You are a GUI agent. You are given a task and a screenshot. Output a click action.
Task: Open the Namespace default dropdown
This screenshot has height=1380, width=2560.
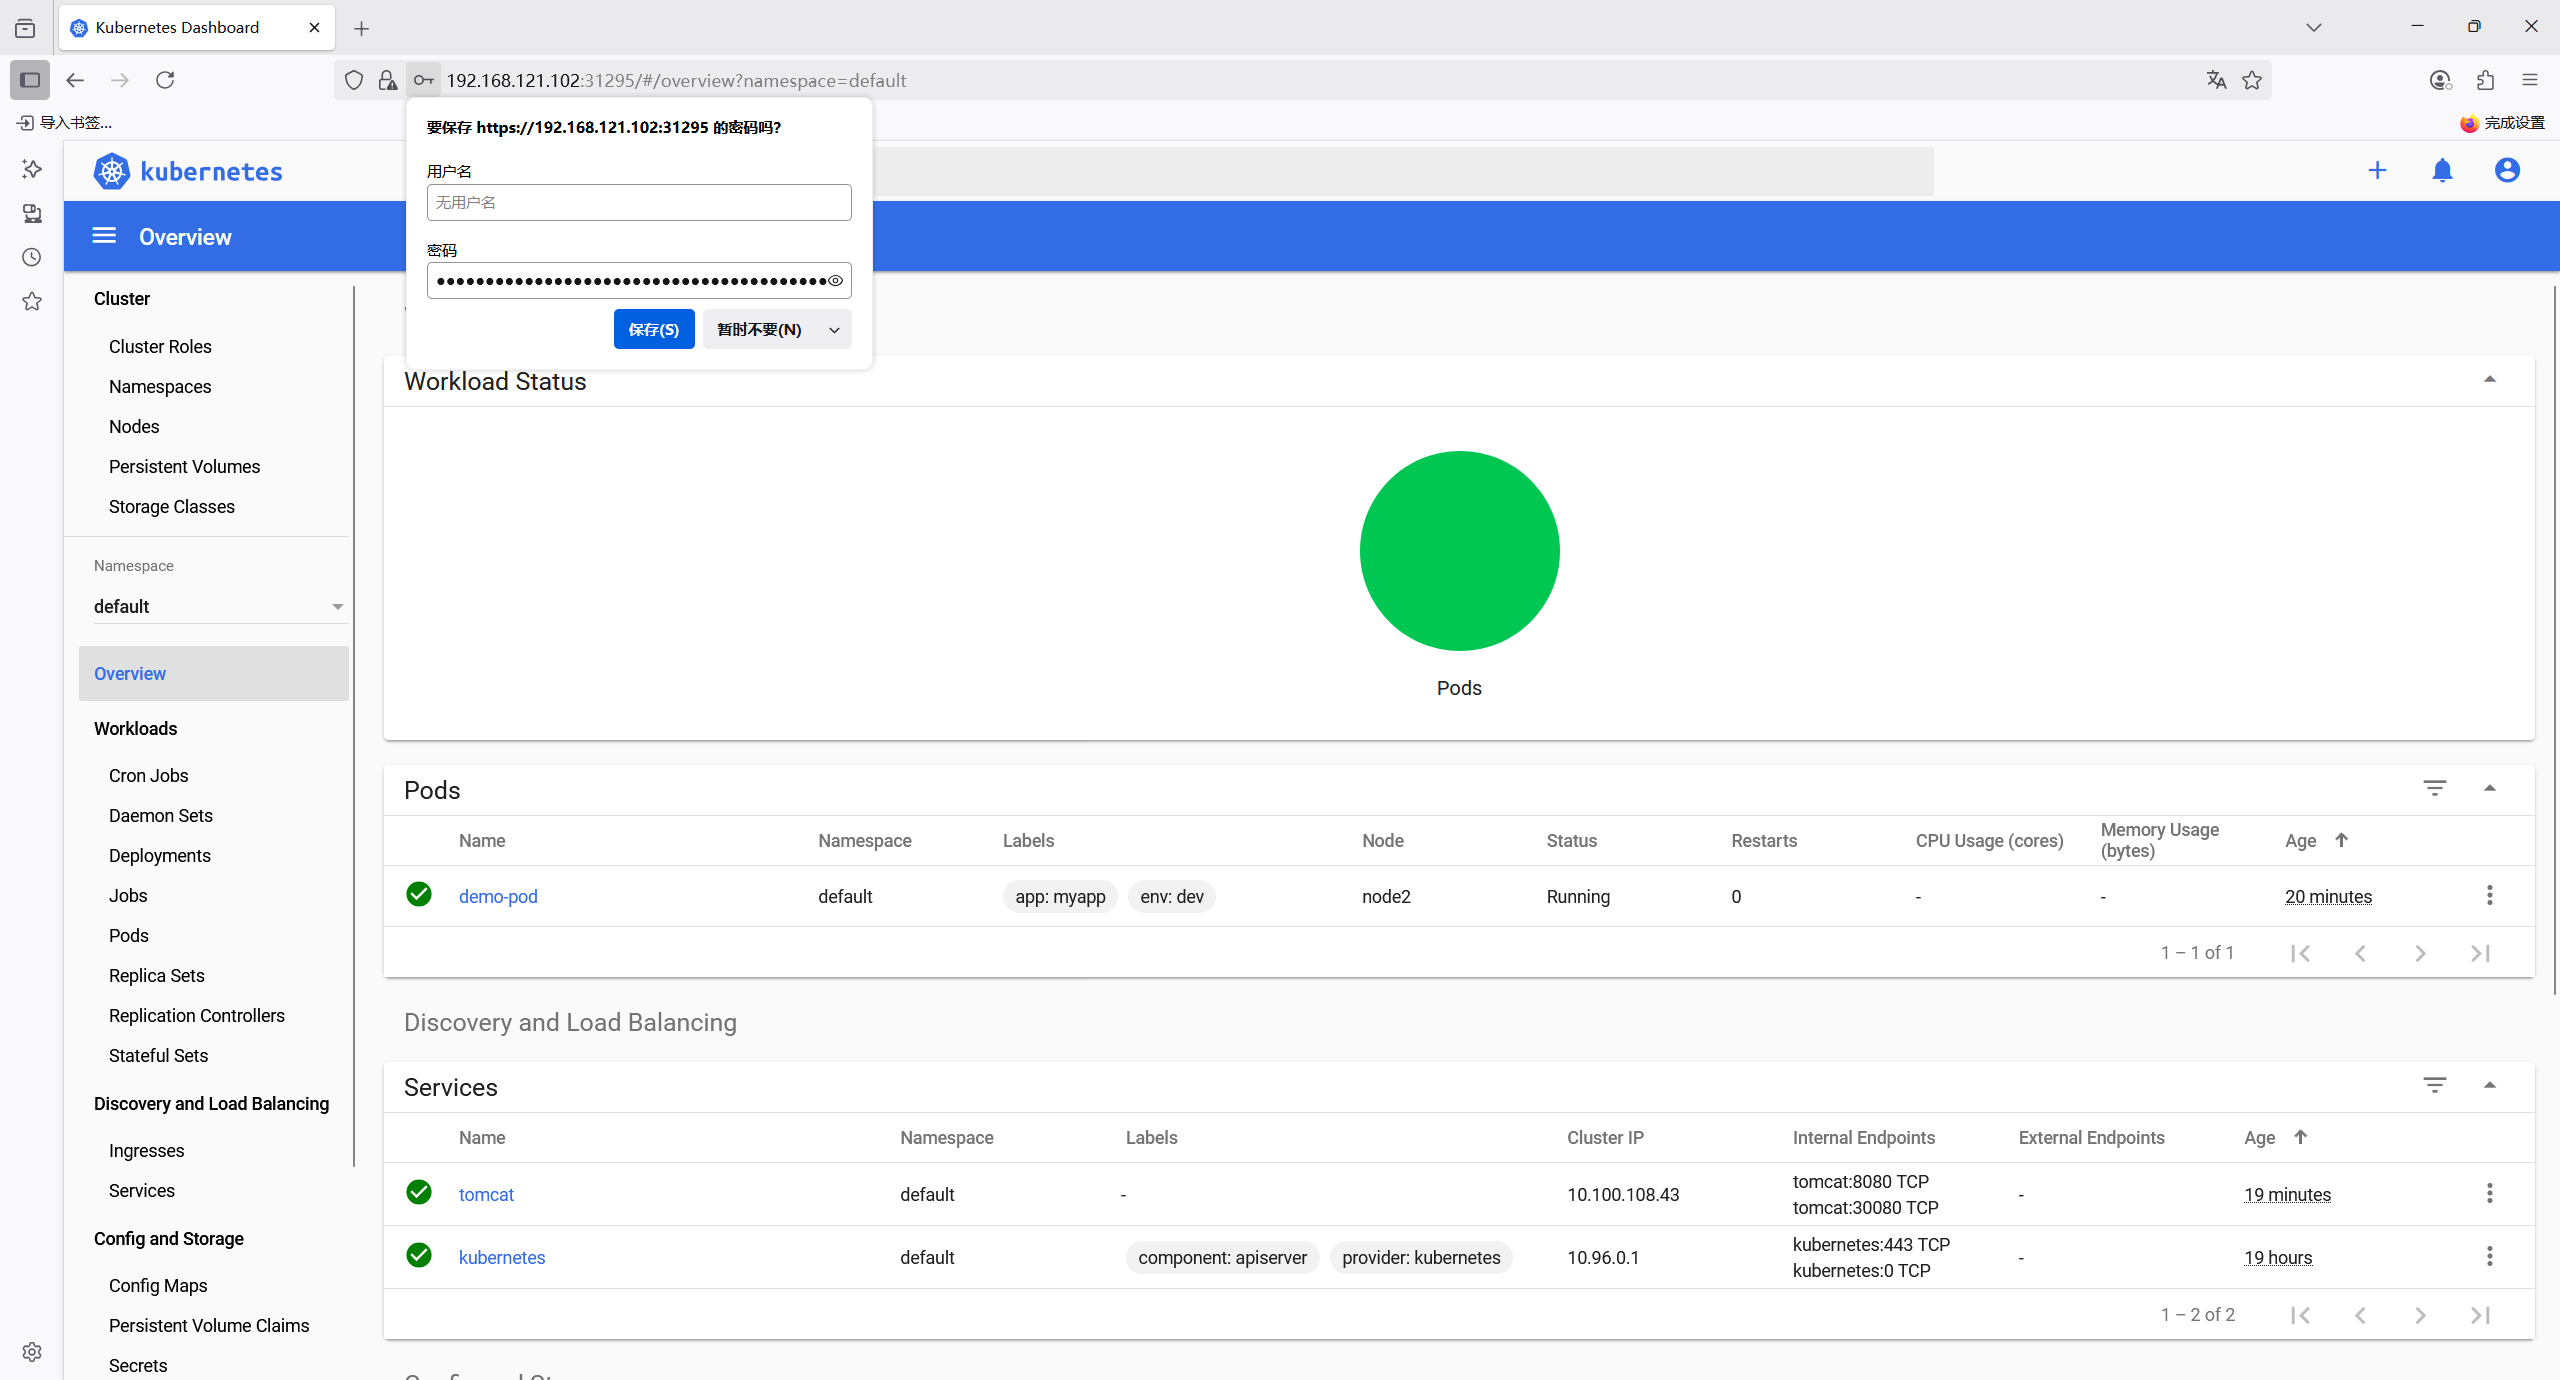click(219, 606)
